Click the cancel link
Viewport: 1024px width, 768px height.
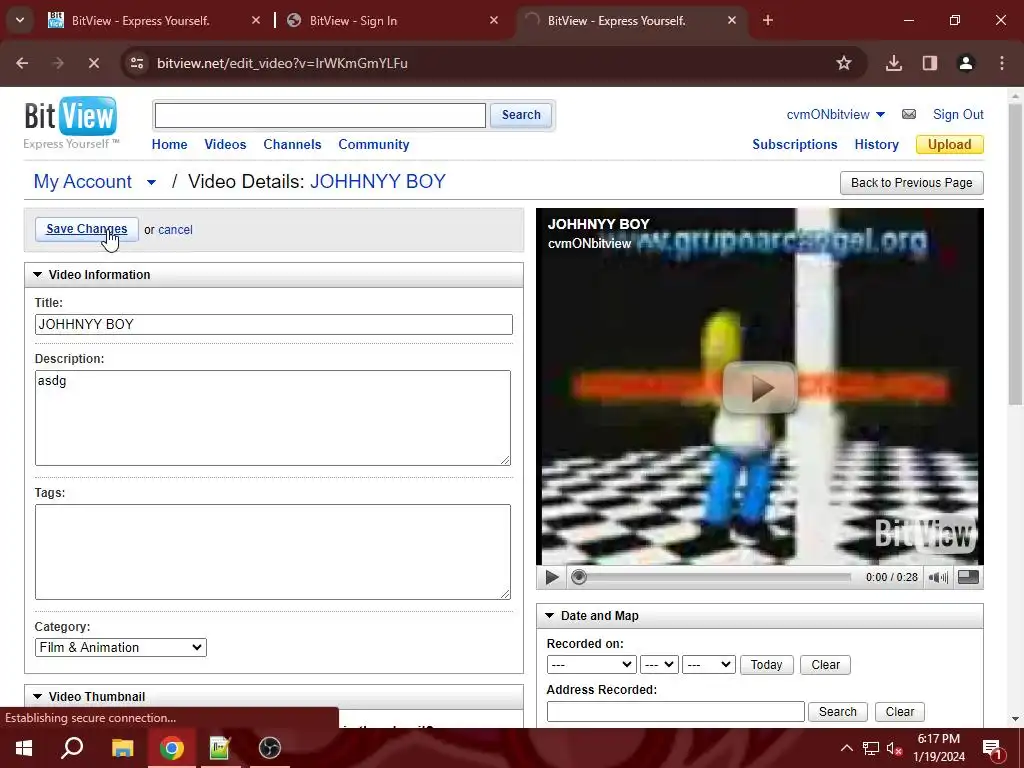(x=175, y=230)
